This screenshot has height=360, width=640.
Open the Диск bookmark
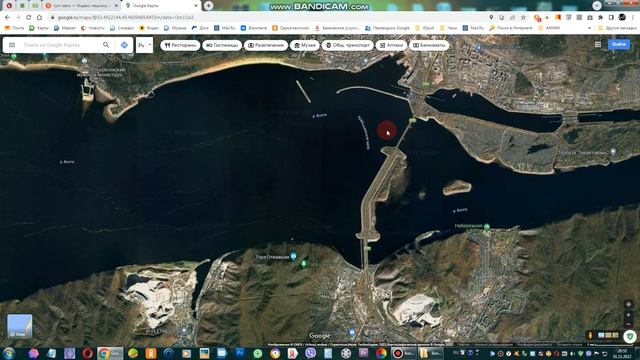point(200,28)
